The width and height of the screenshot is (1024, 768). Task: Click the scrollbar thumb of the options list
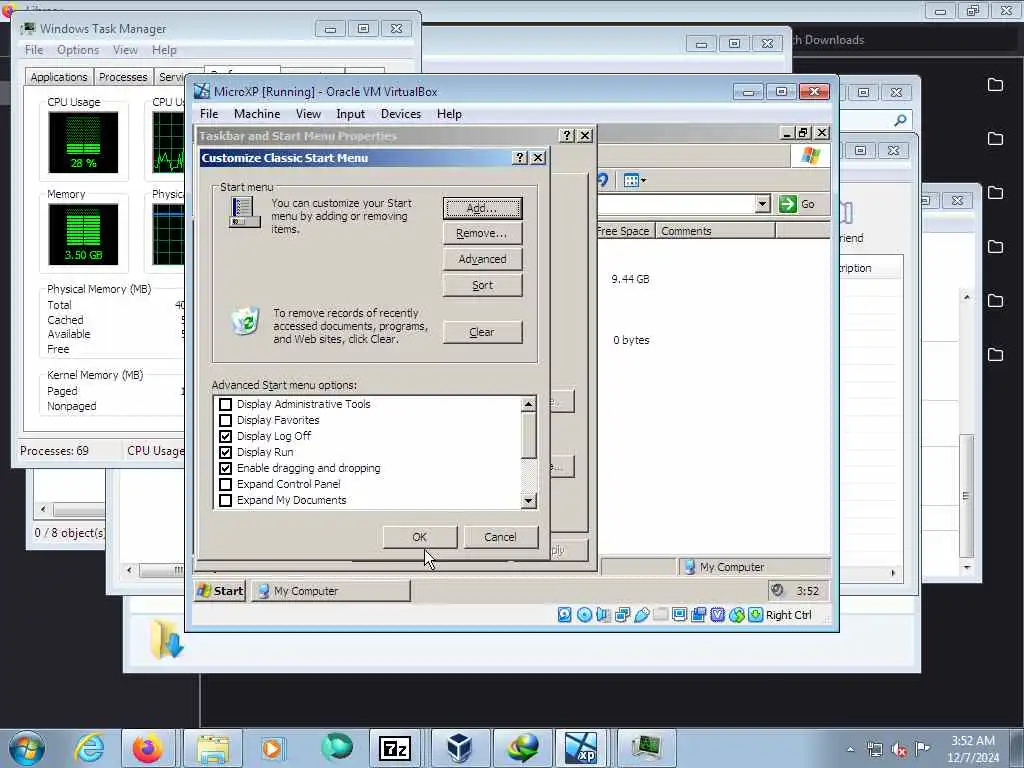[528, 435]
